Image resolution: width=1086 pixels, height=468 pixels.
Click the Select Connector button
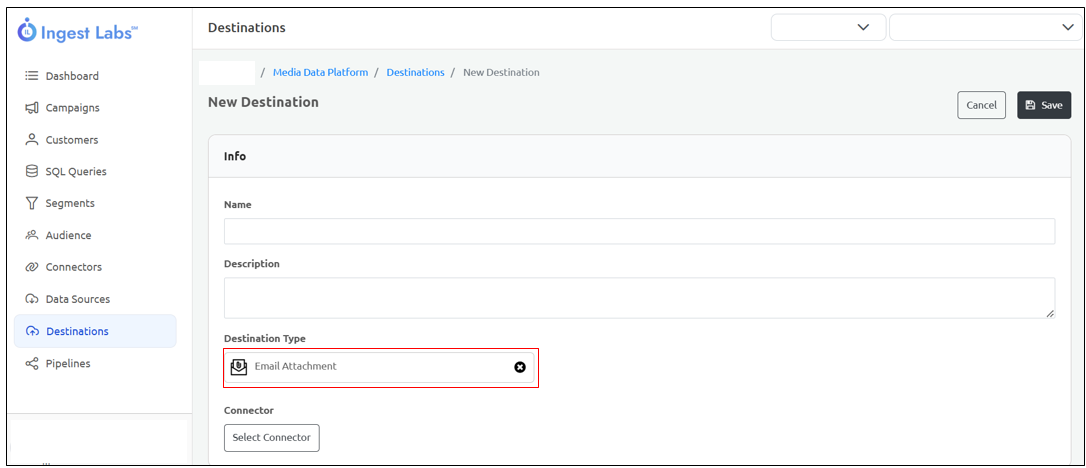point(272,438)
